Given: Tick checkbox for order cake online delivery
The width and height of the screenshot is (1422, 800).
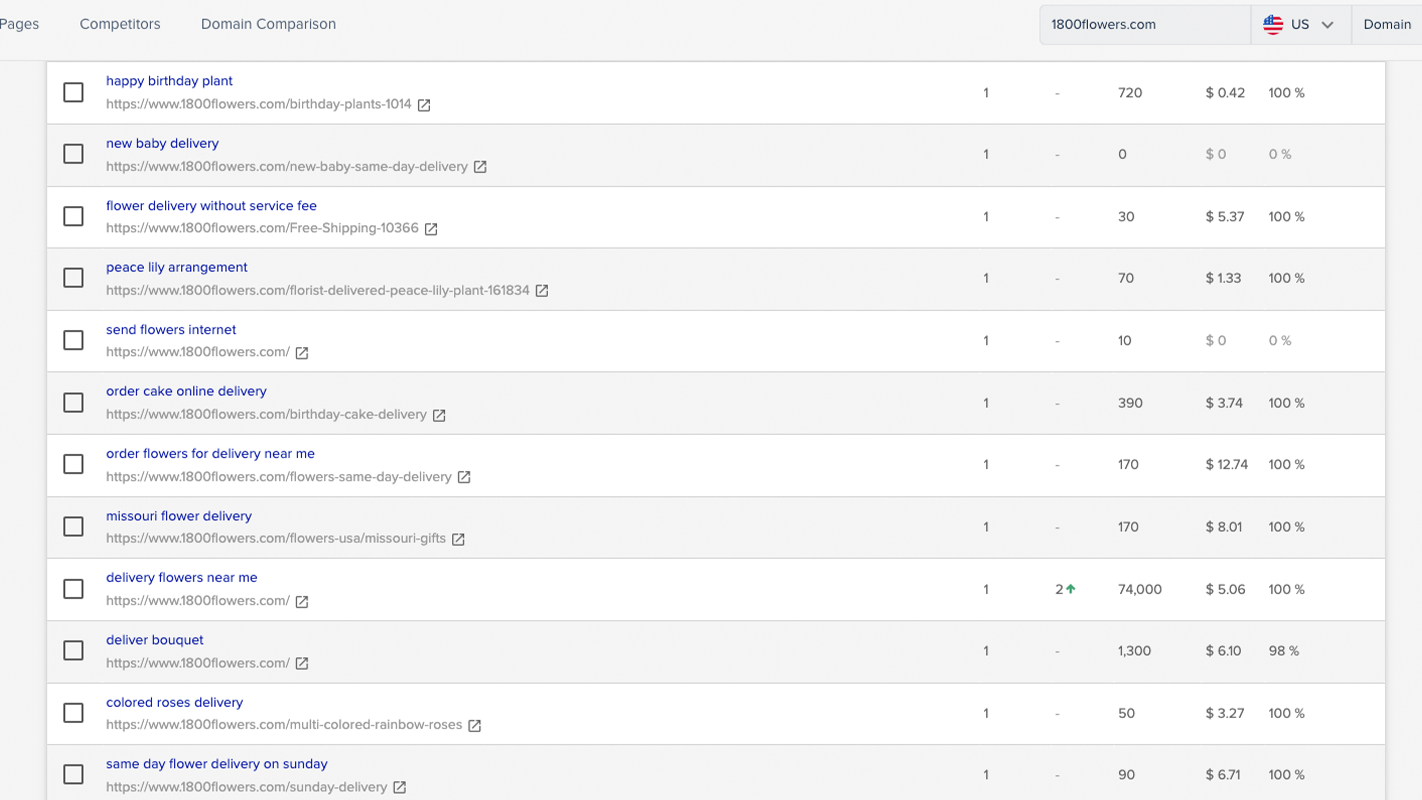Looking at the screenshot, I should pyautogui.click(x=73, y=403).
